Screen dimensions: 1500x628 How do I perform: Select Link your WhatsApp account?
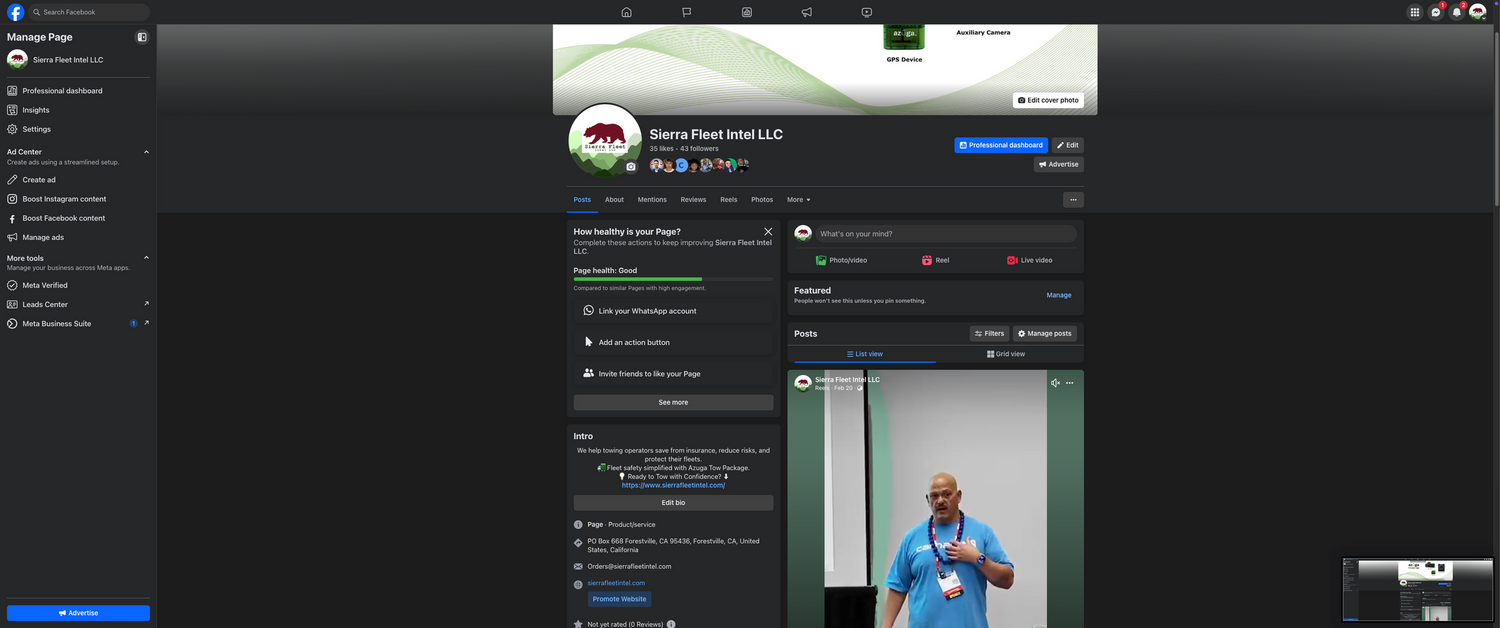click(673, 311)
